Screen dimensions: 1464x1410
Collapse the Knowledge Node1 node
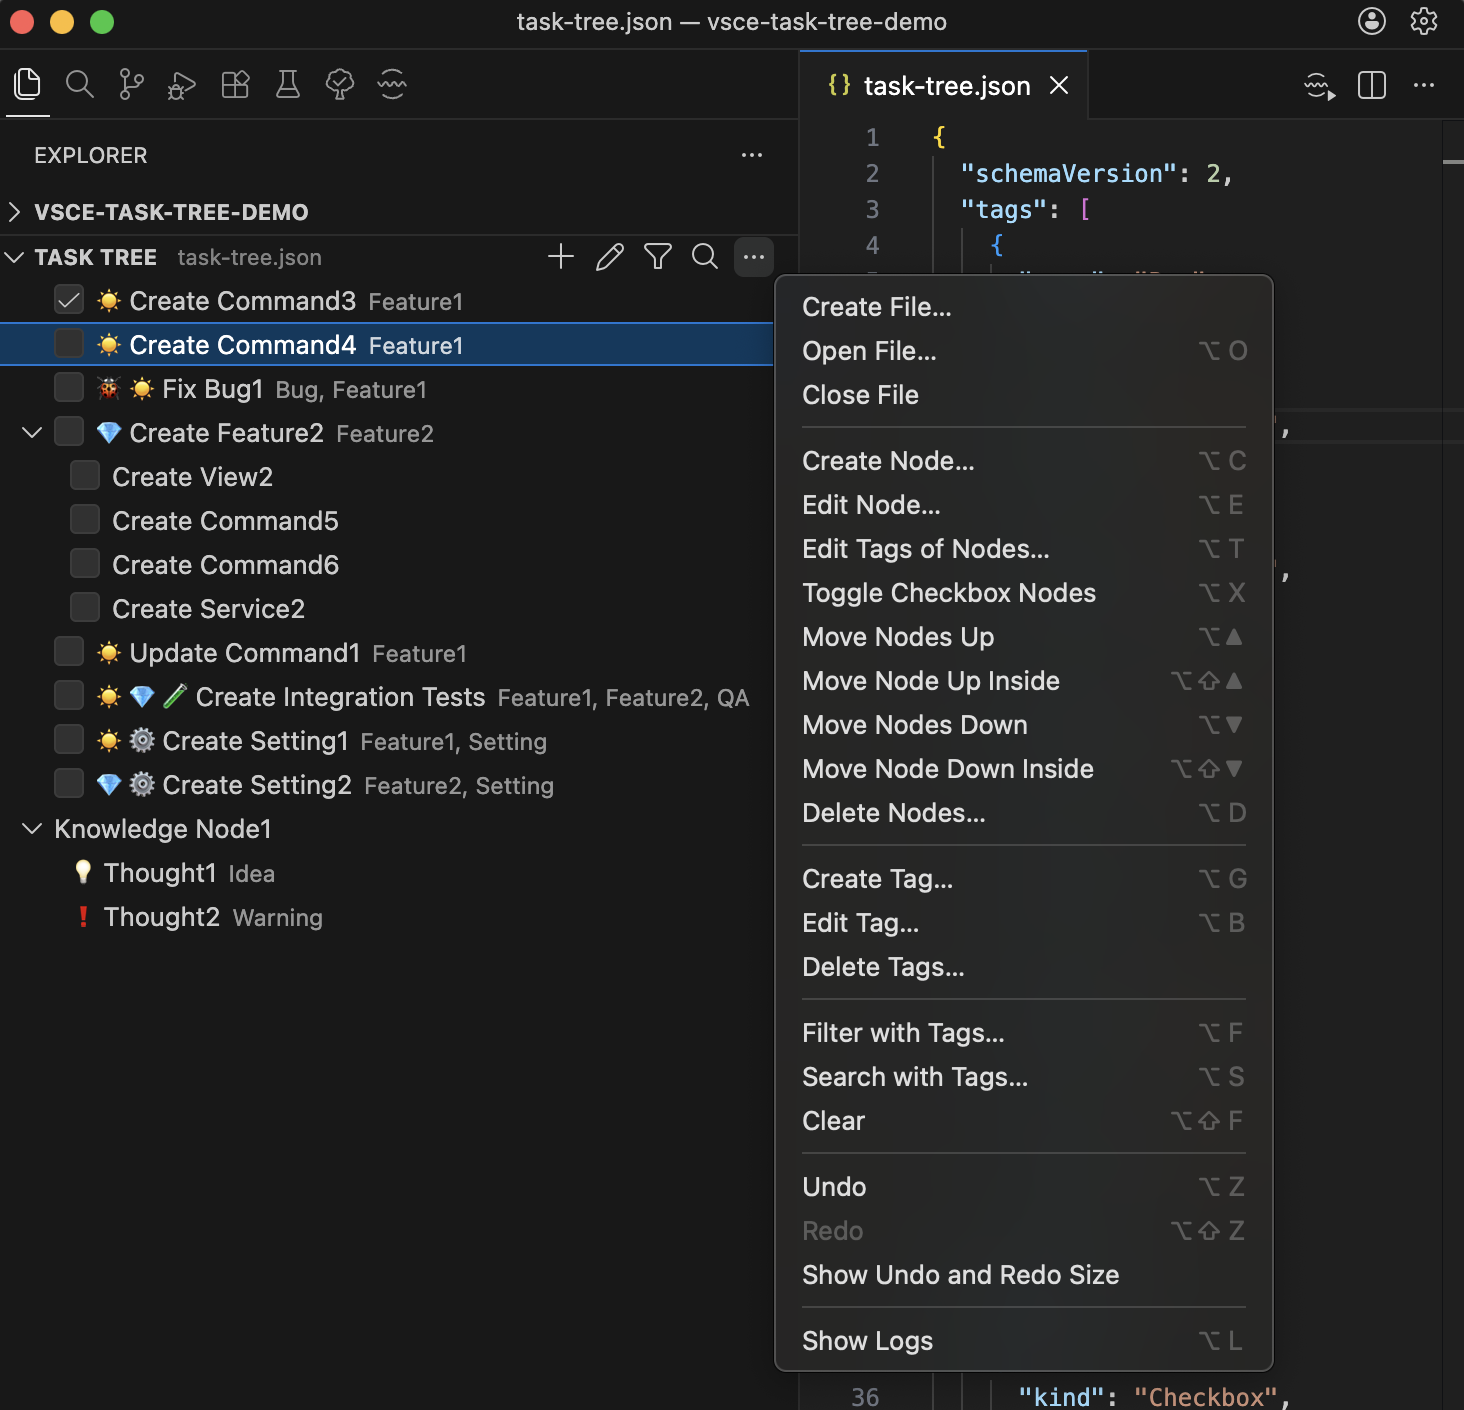32,828
